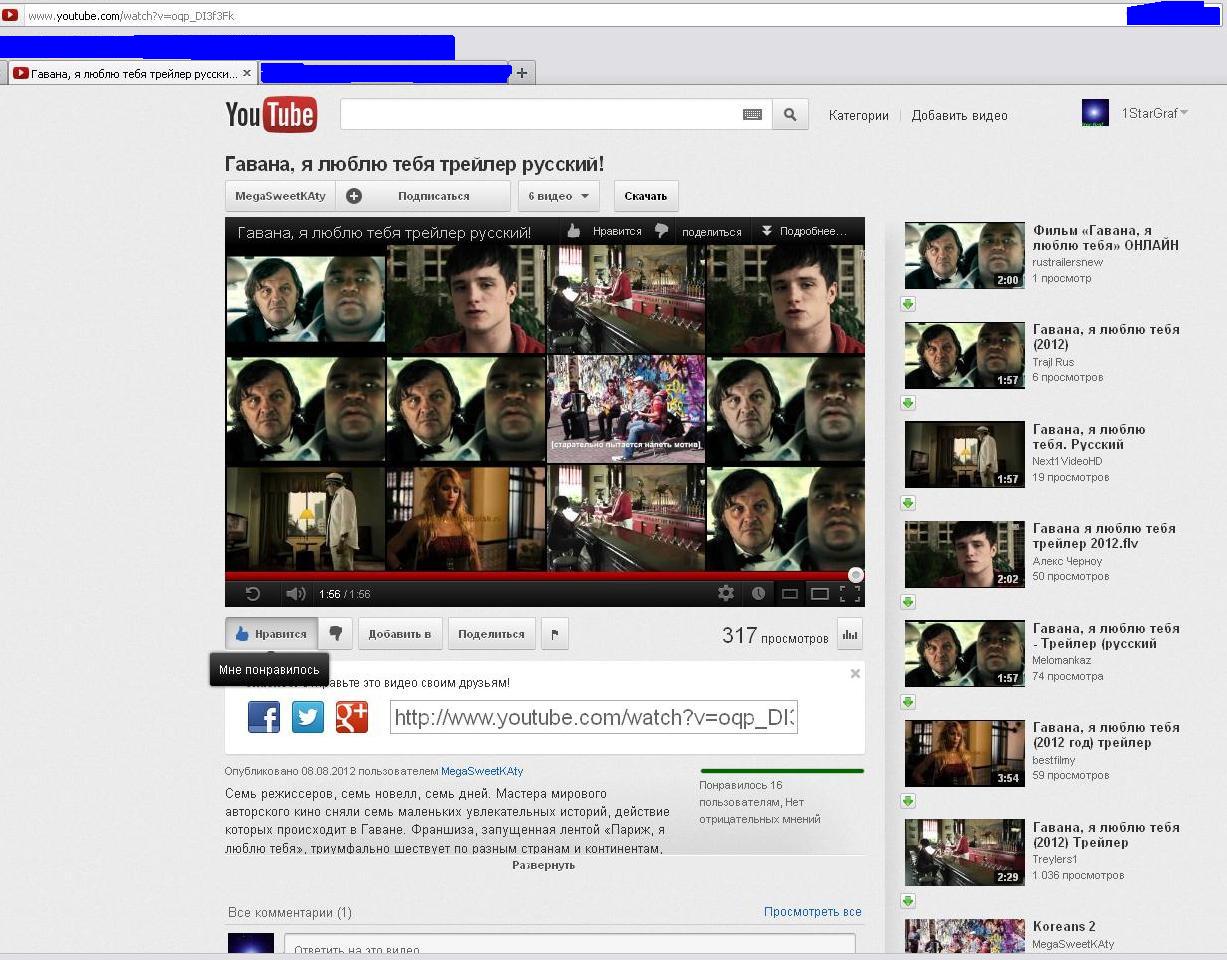The image size is (1227, 960).
Task: Open the on-screen keyboard icon in search box
Action: [x=752, y=115]
